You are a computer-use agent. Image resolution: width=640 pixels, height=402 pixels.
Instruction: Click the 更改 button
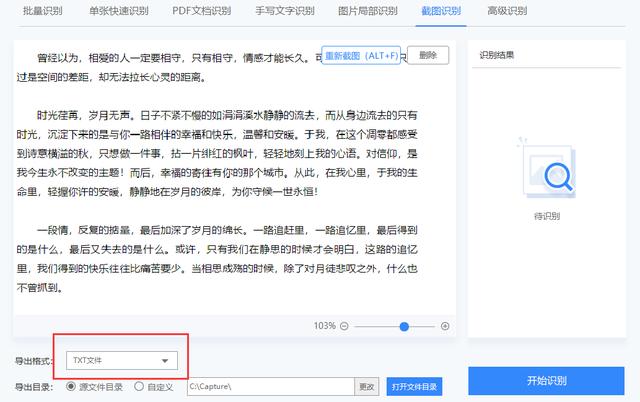click(367, 386)
